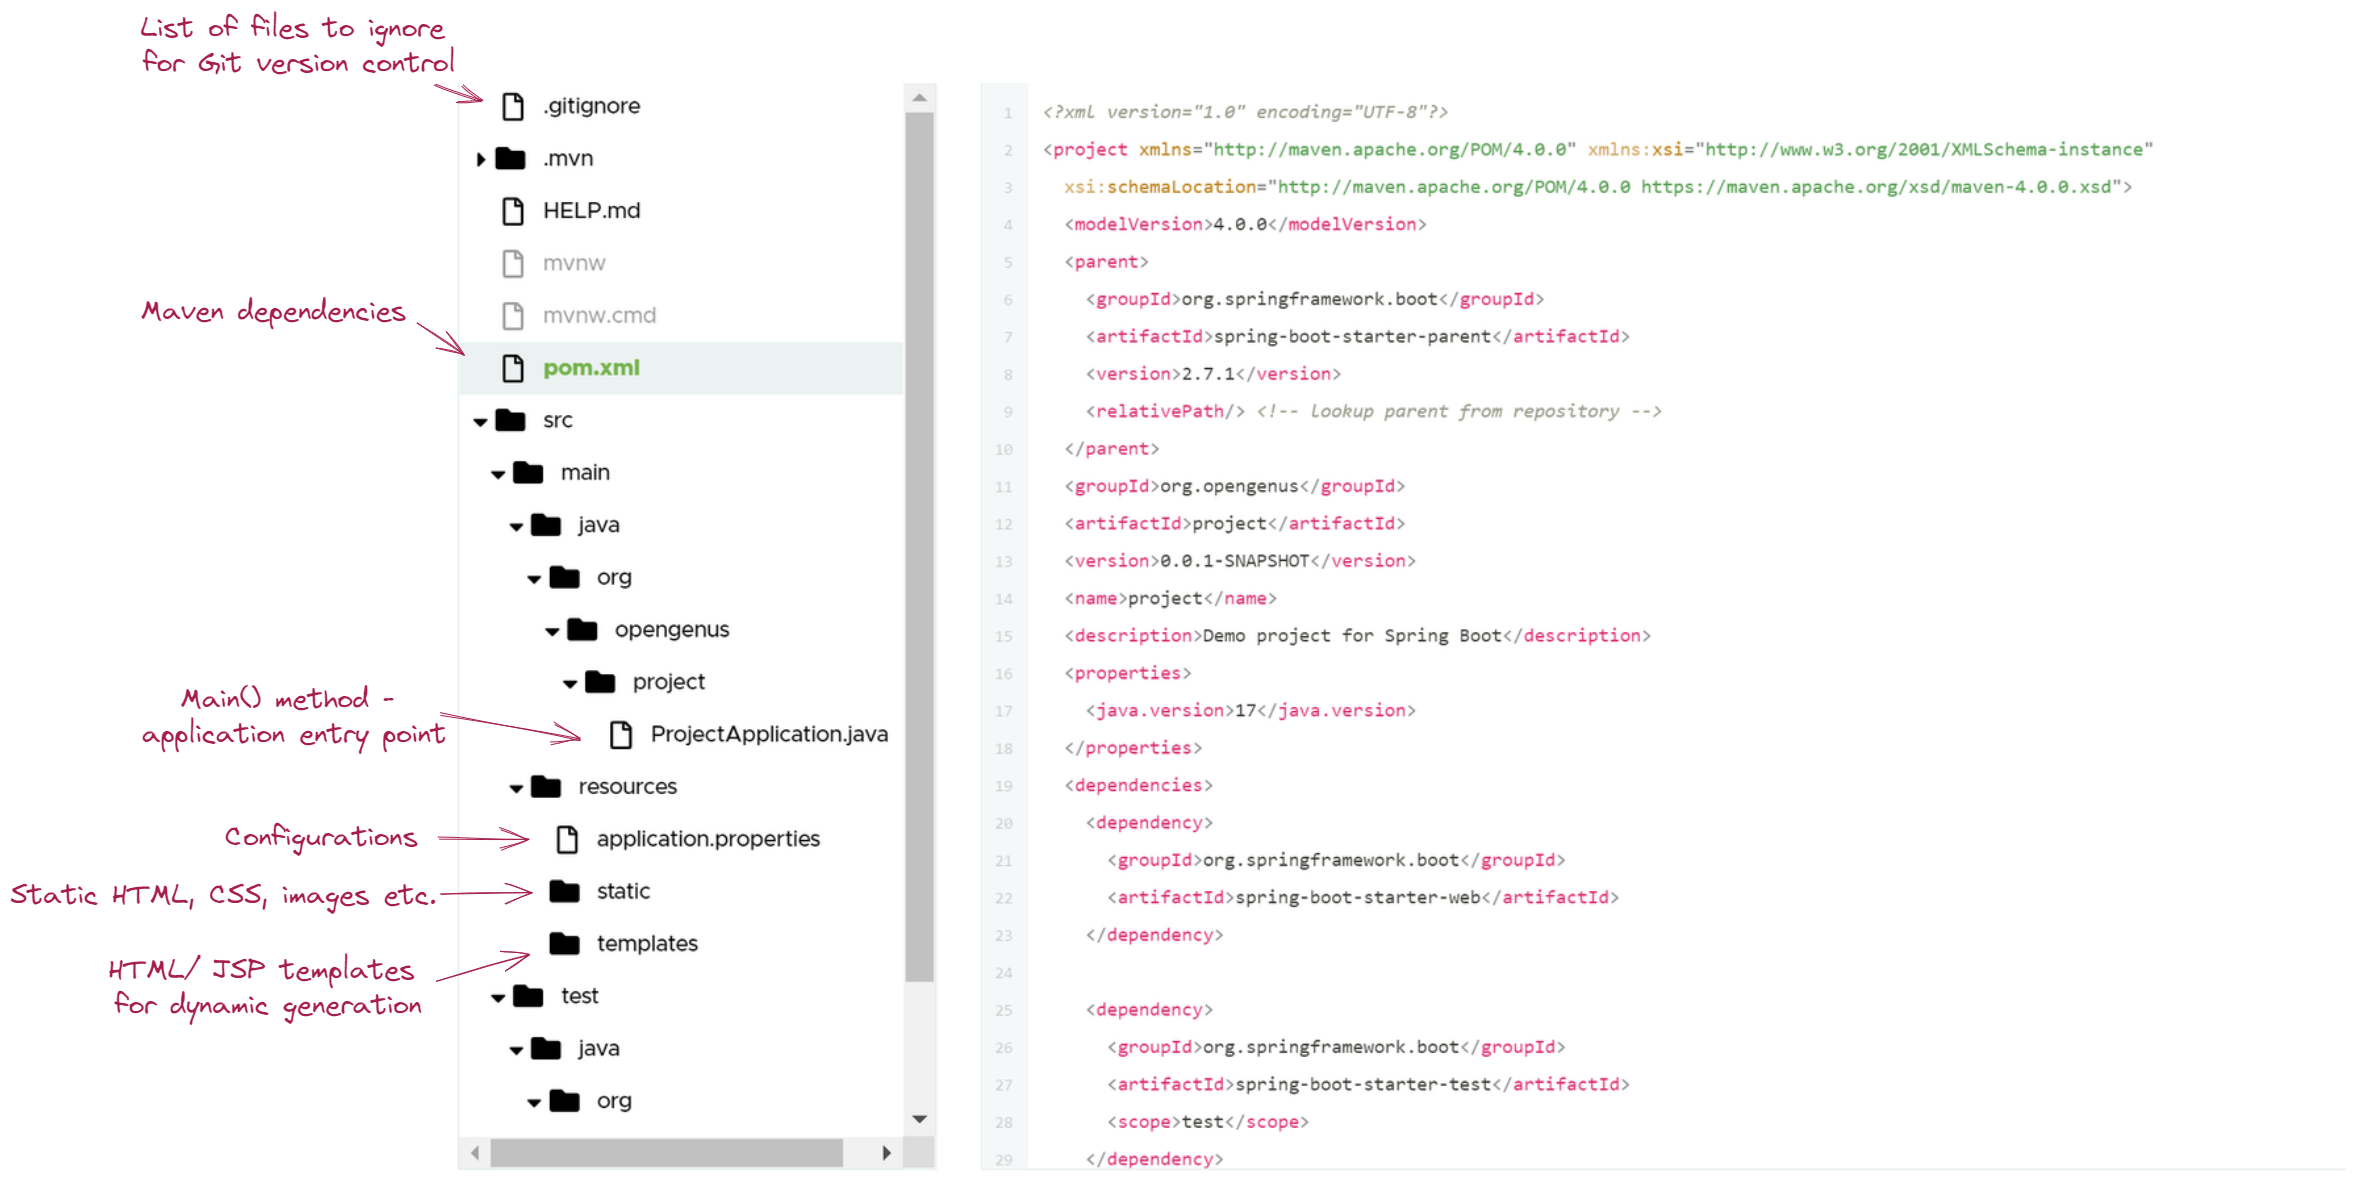Collapse the test folder arrow

point(498,997)
